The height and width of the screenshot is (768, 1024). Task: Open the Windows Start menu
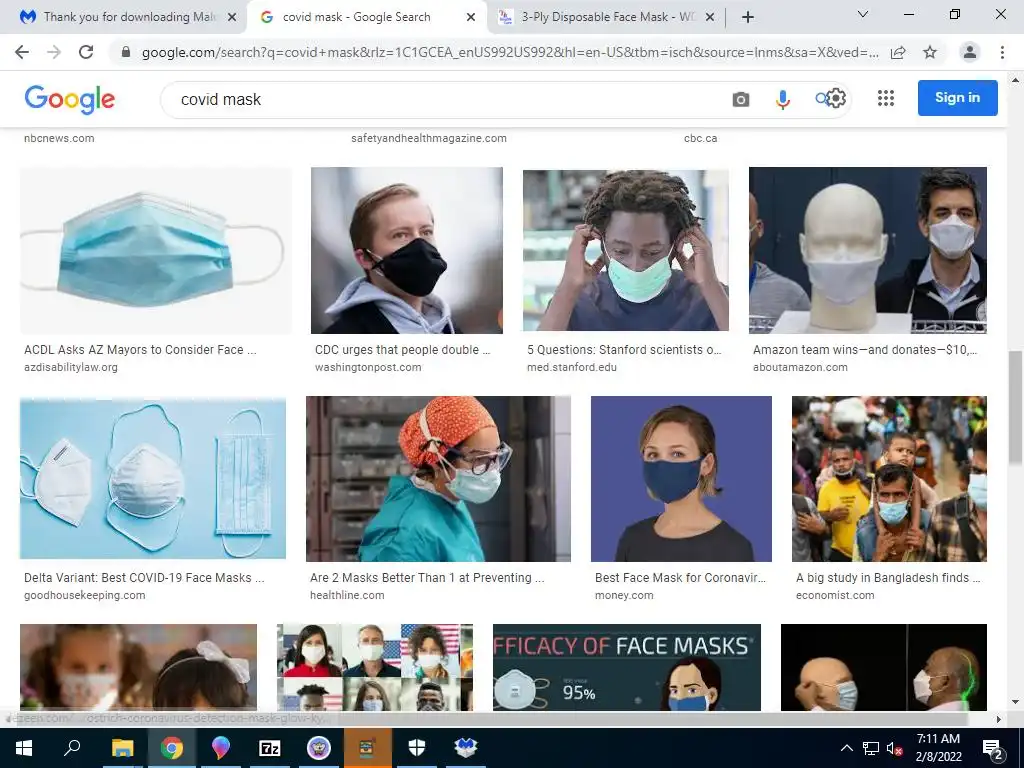pos(24,748)
